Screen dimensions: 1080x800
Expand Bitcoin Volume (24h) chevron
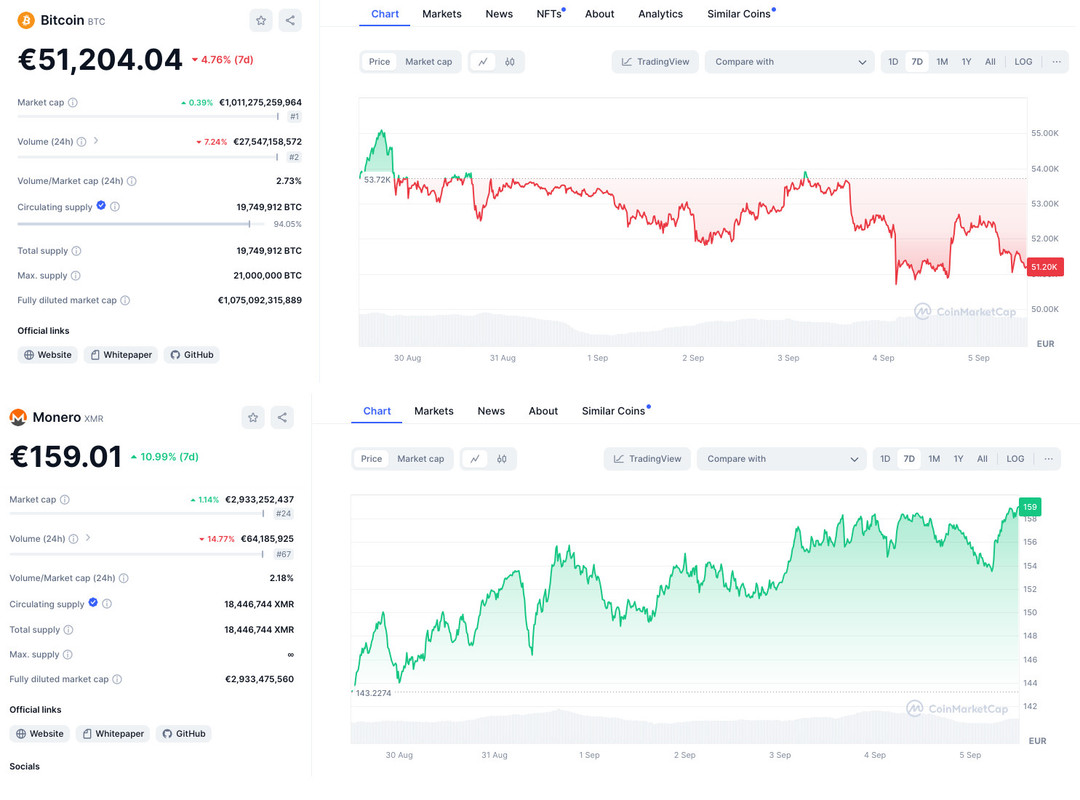click(x=96, y=141)
